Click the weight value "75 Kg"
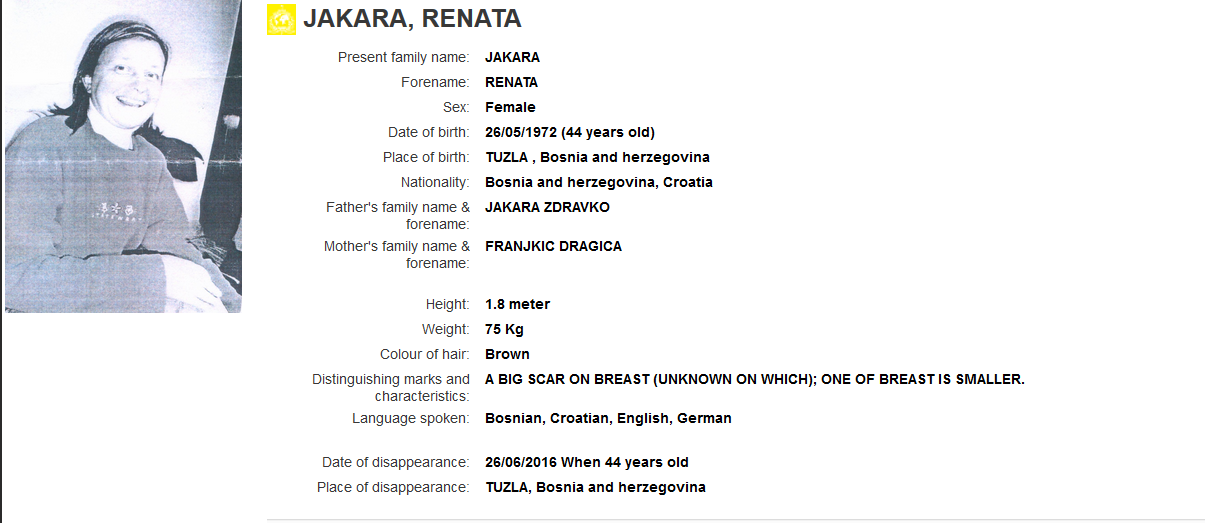This screenshot has width=1205, height=523. 504,329
